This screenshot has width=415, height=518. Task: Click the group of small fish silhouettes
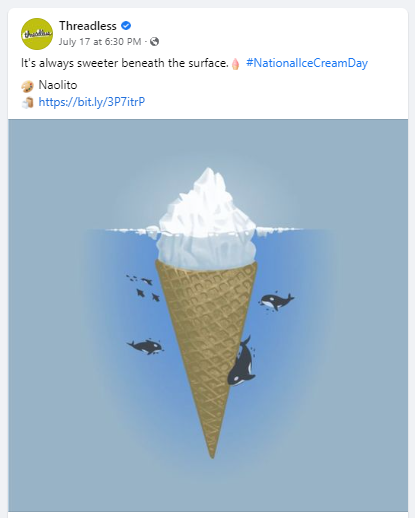point(143,287)
